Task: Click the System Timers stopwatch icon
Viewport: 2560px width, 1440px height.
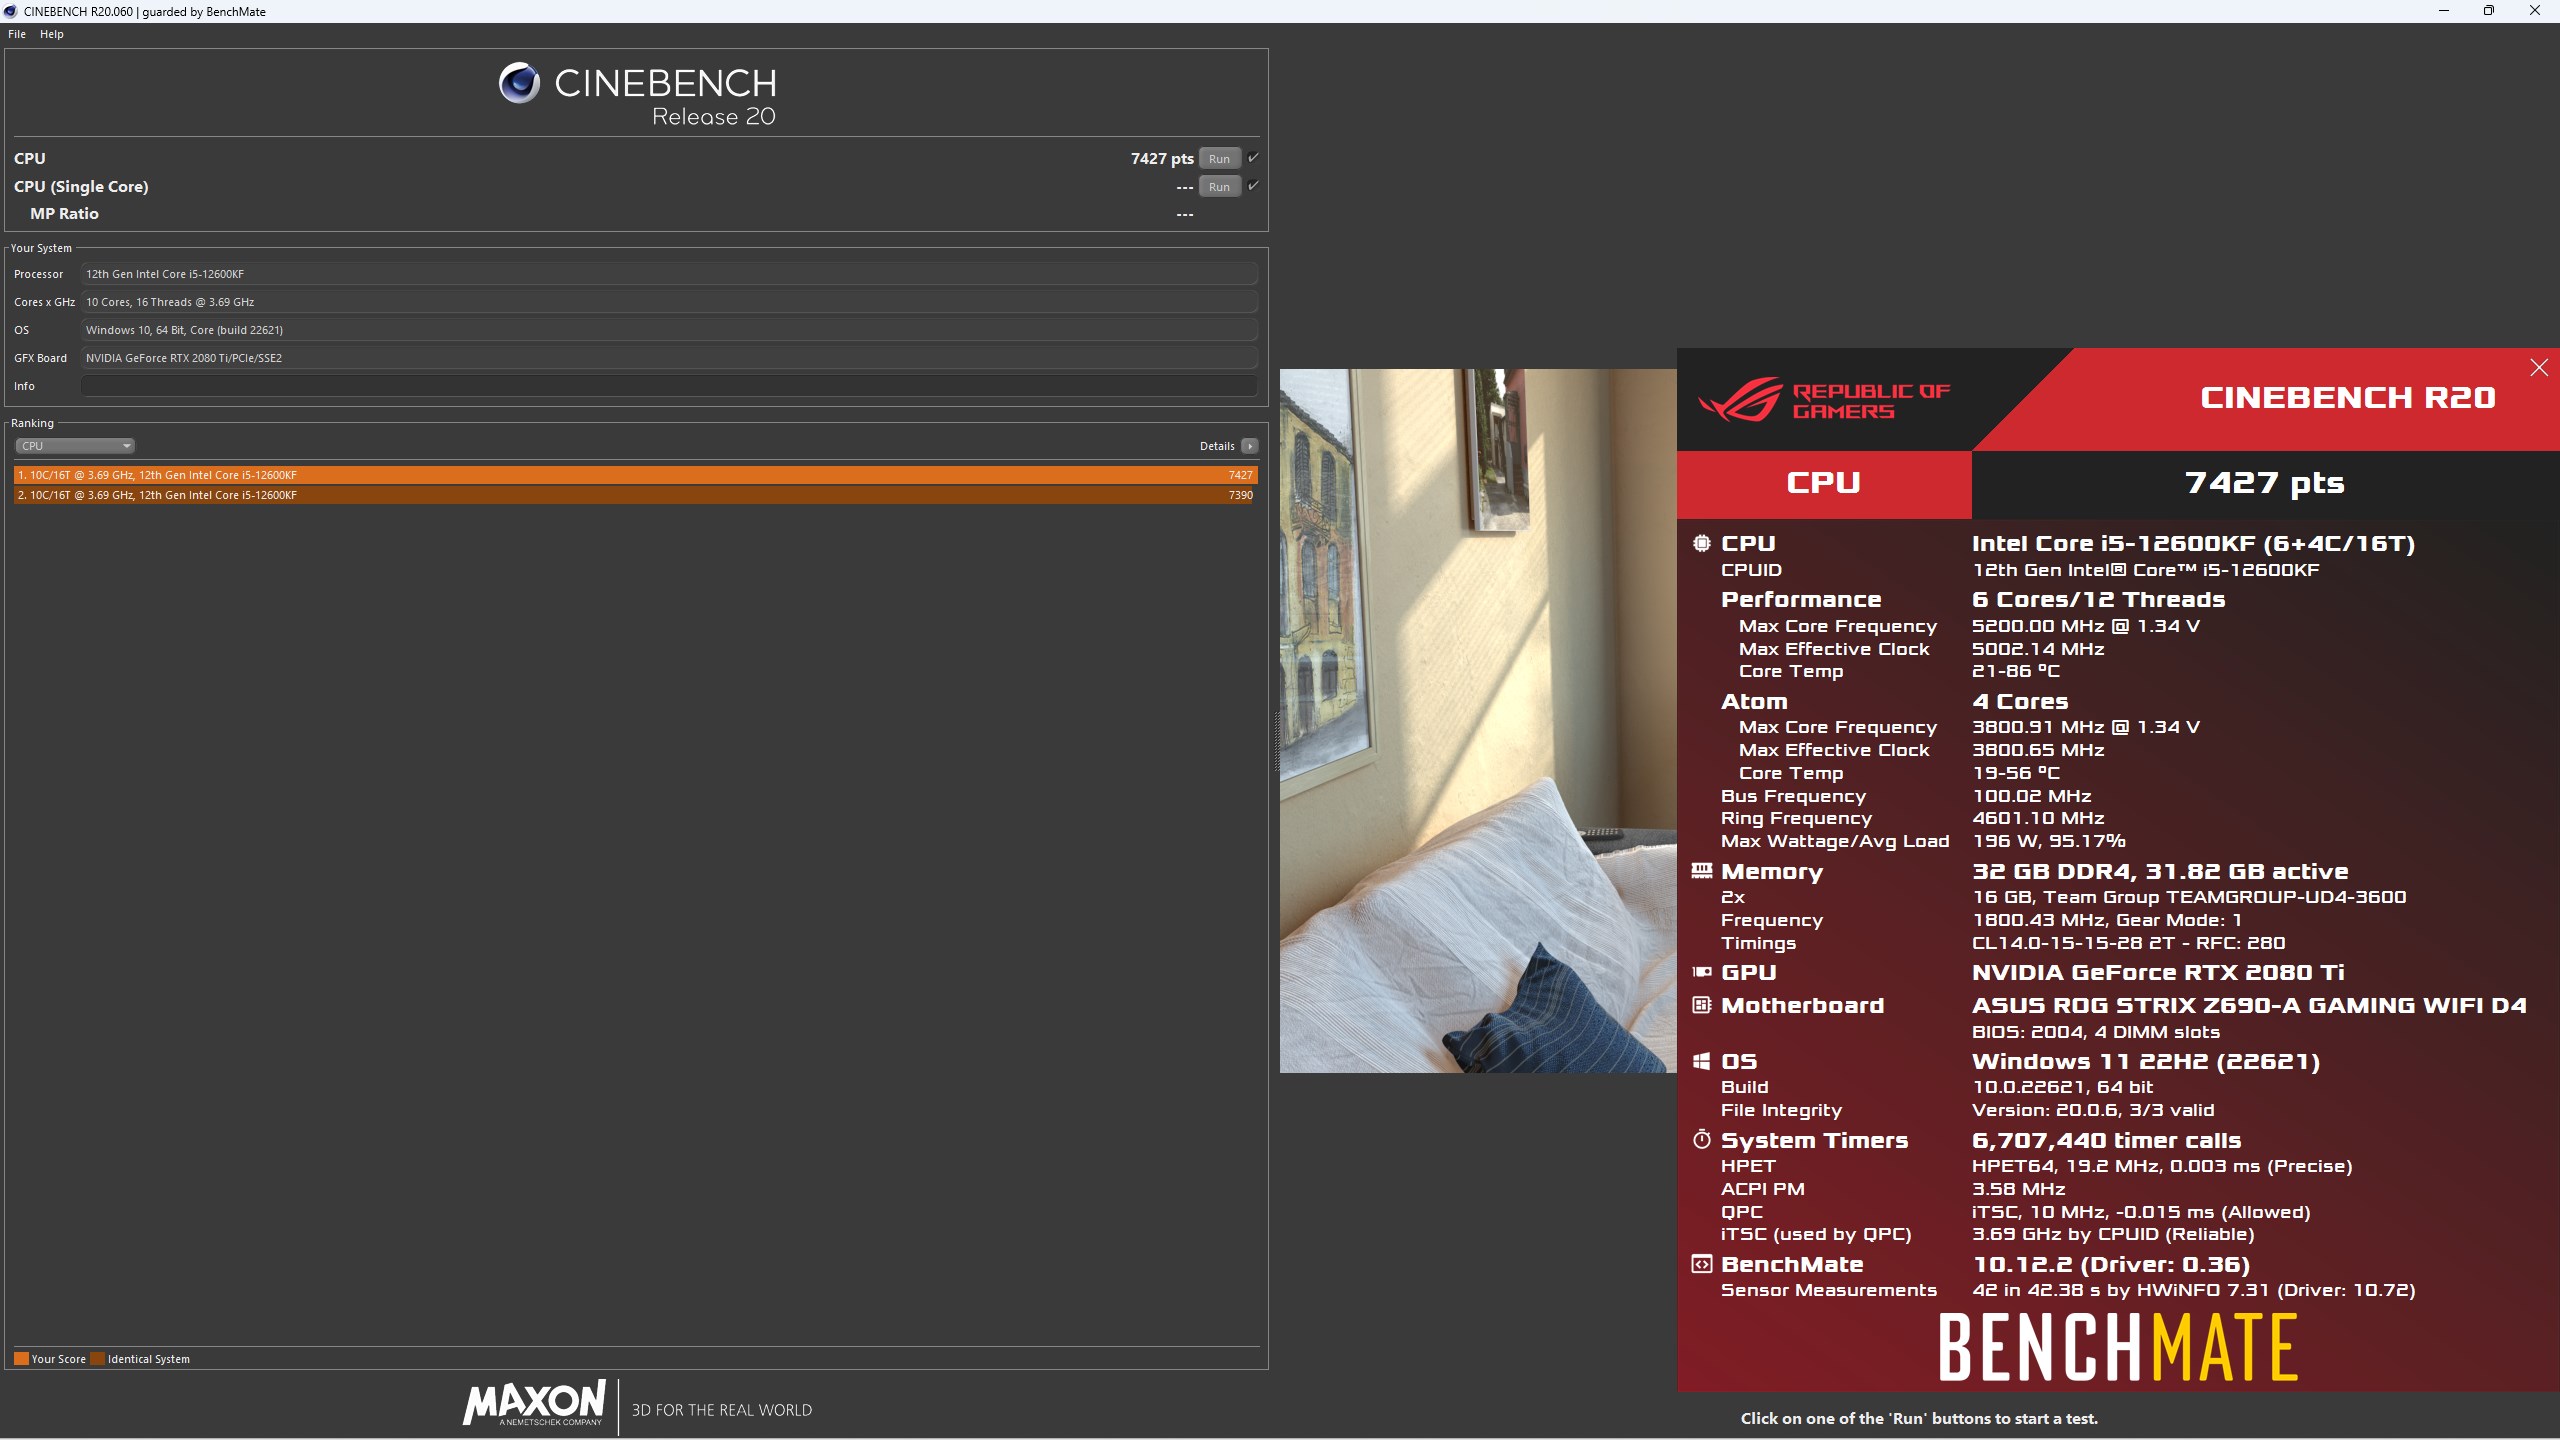Action: coord(1701,1139)
